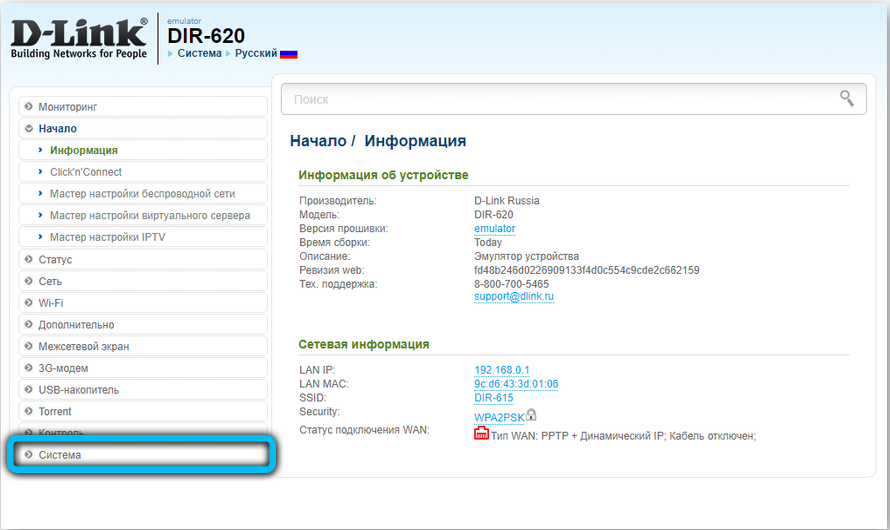Click the emulator firmware version link
Screen dimensions: 890x530
pyautogui.click(x=495, y=229)
